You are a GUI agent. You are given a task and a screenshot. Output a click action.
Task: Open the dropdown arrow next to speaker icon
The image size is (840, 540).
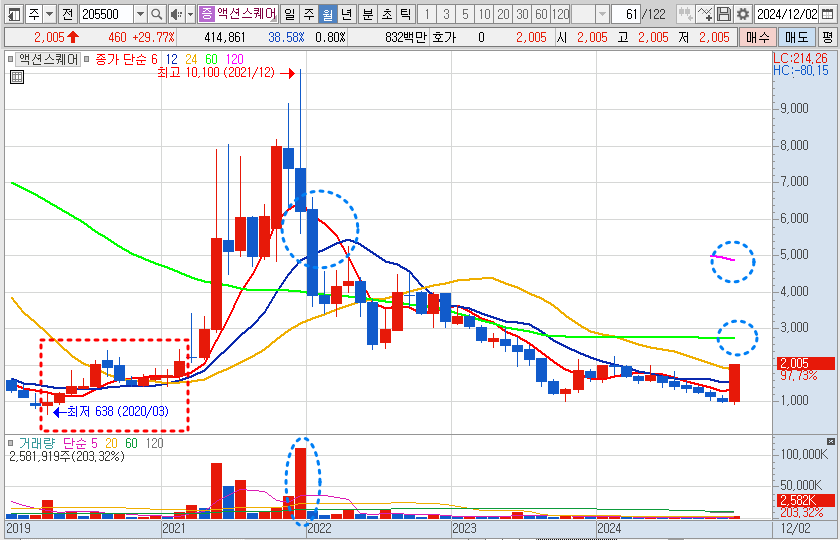(190, 14)
